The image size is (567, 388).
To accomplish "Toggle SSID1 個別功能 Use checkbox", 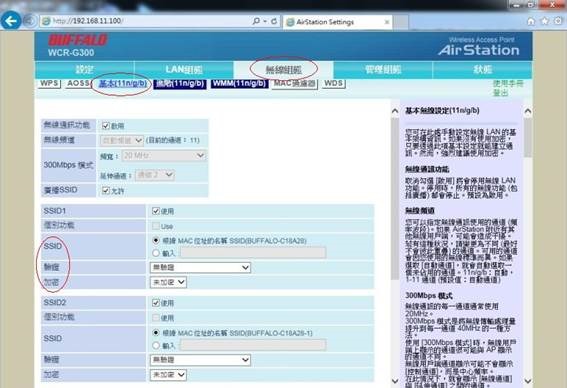I will coord(156,226).
